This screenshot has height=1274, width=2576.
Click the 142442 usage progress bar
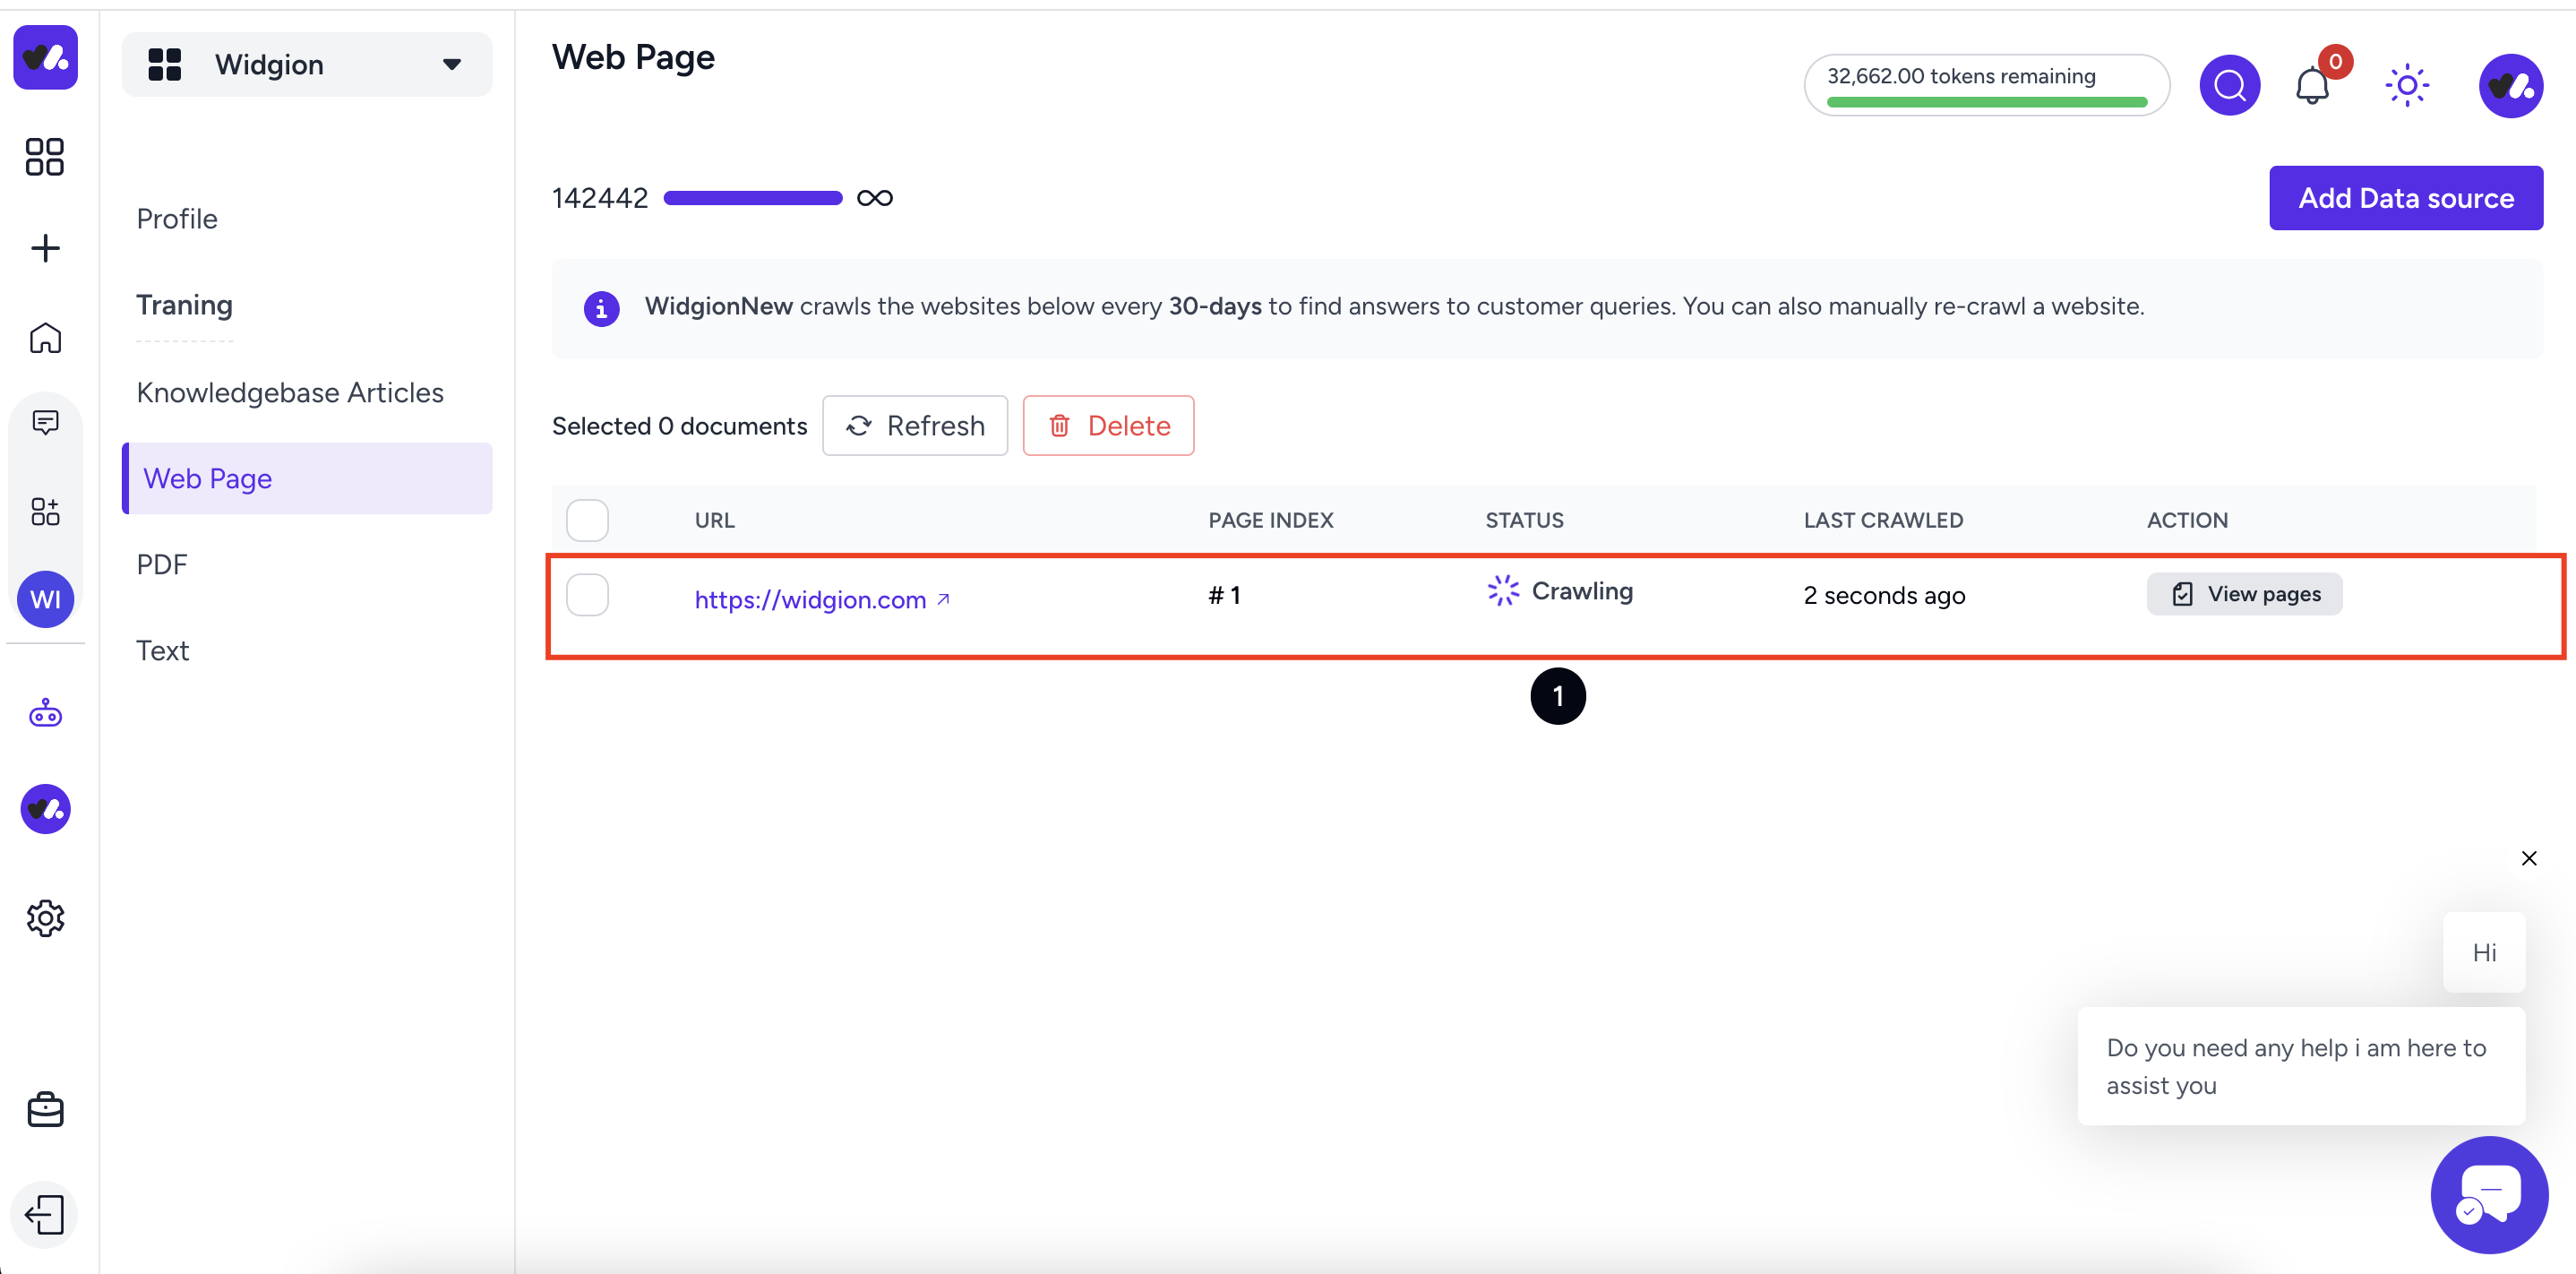coord(752,198)
